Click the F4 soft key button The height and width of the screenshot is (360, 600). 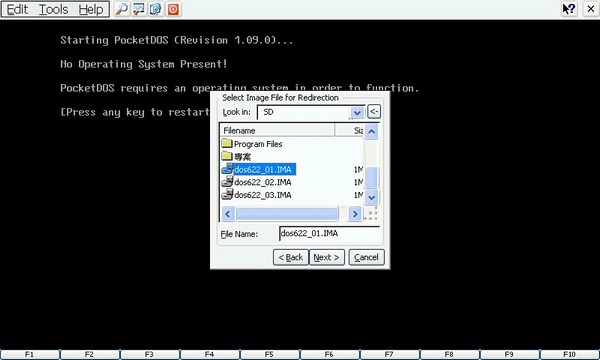point(209,355)
